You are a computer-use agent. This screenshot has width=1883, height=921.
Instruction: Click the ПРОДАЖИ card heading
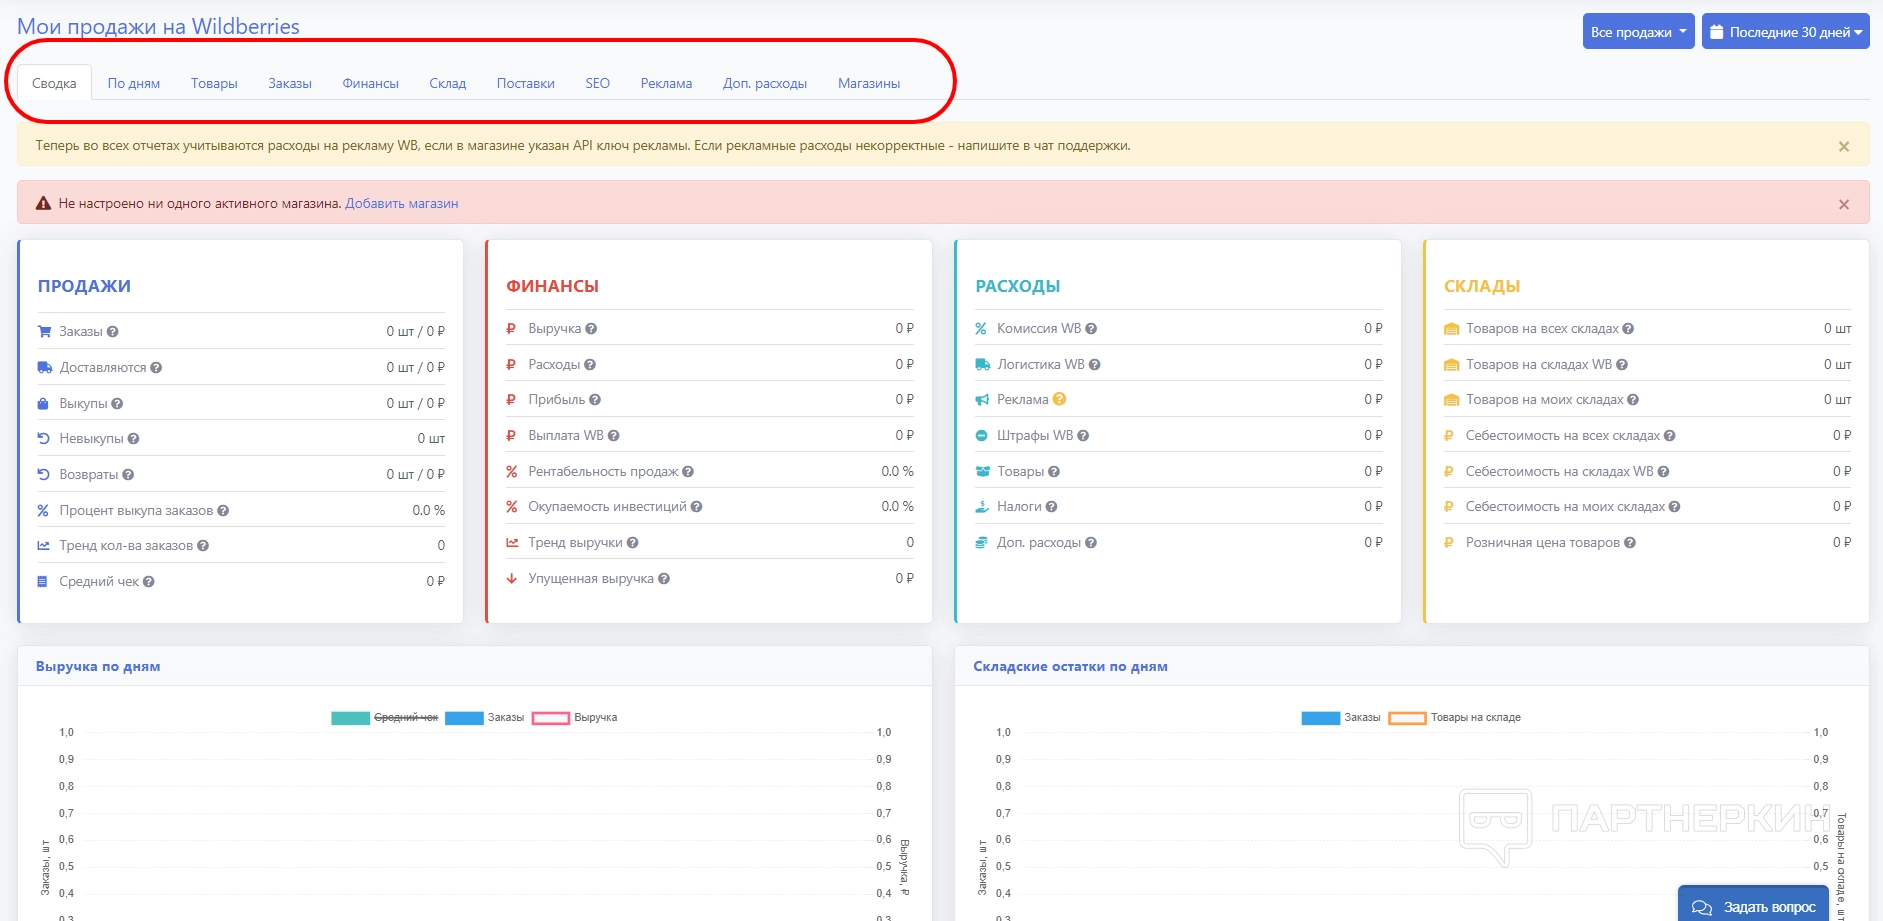click(x=84, y=286)
